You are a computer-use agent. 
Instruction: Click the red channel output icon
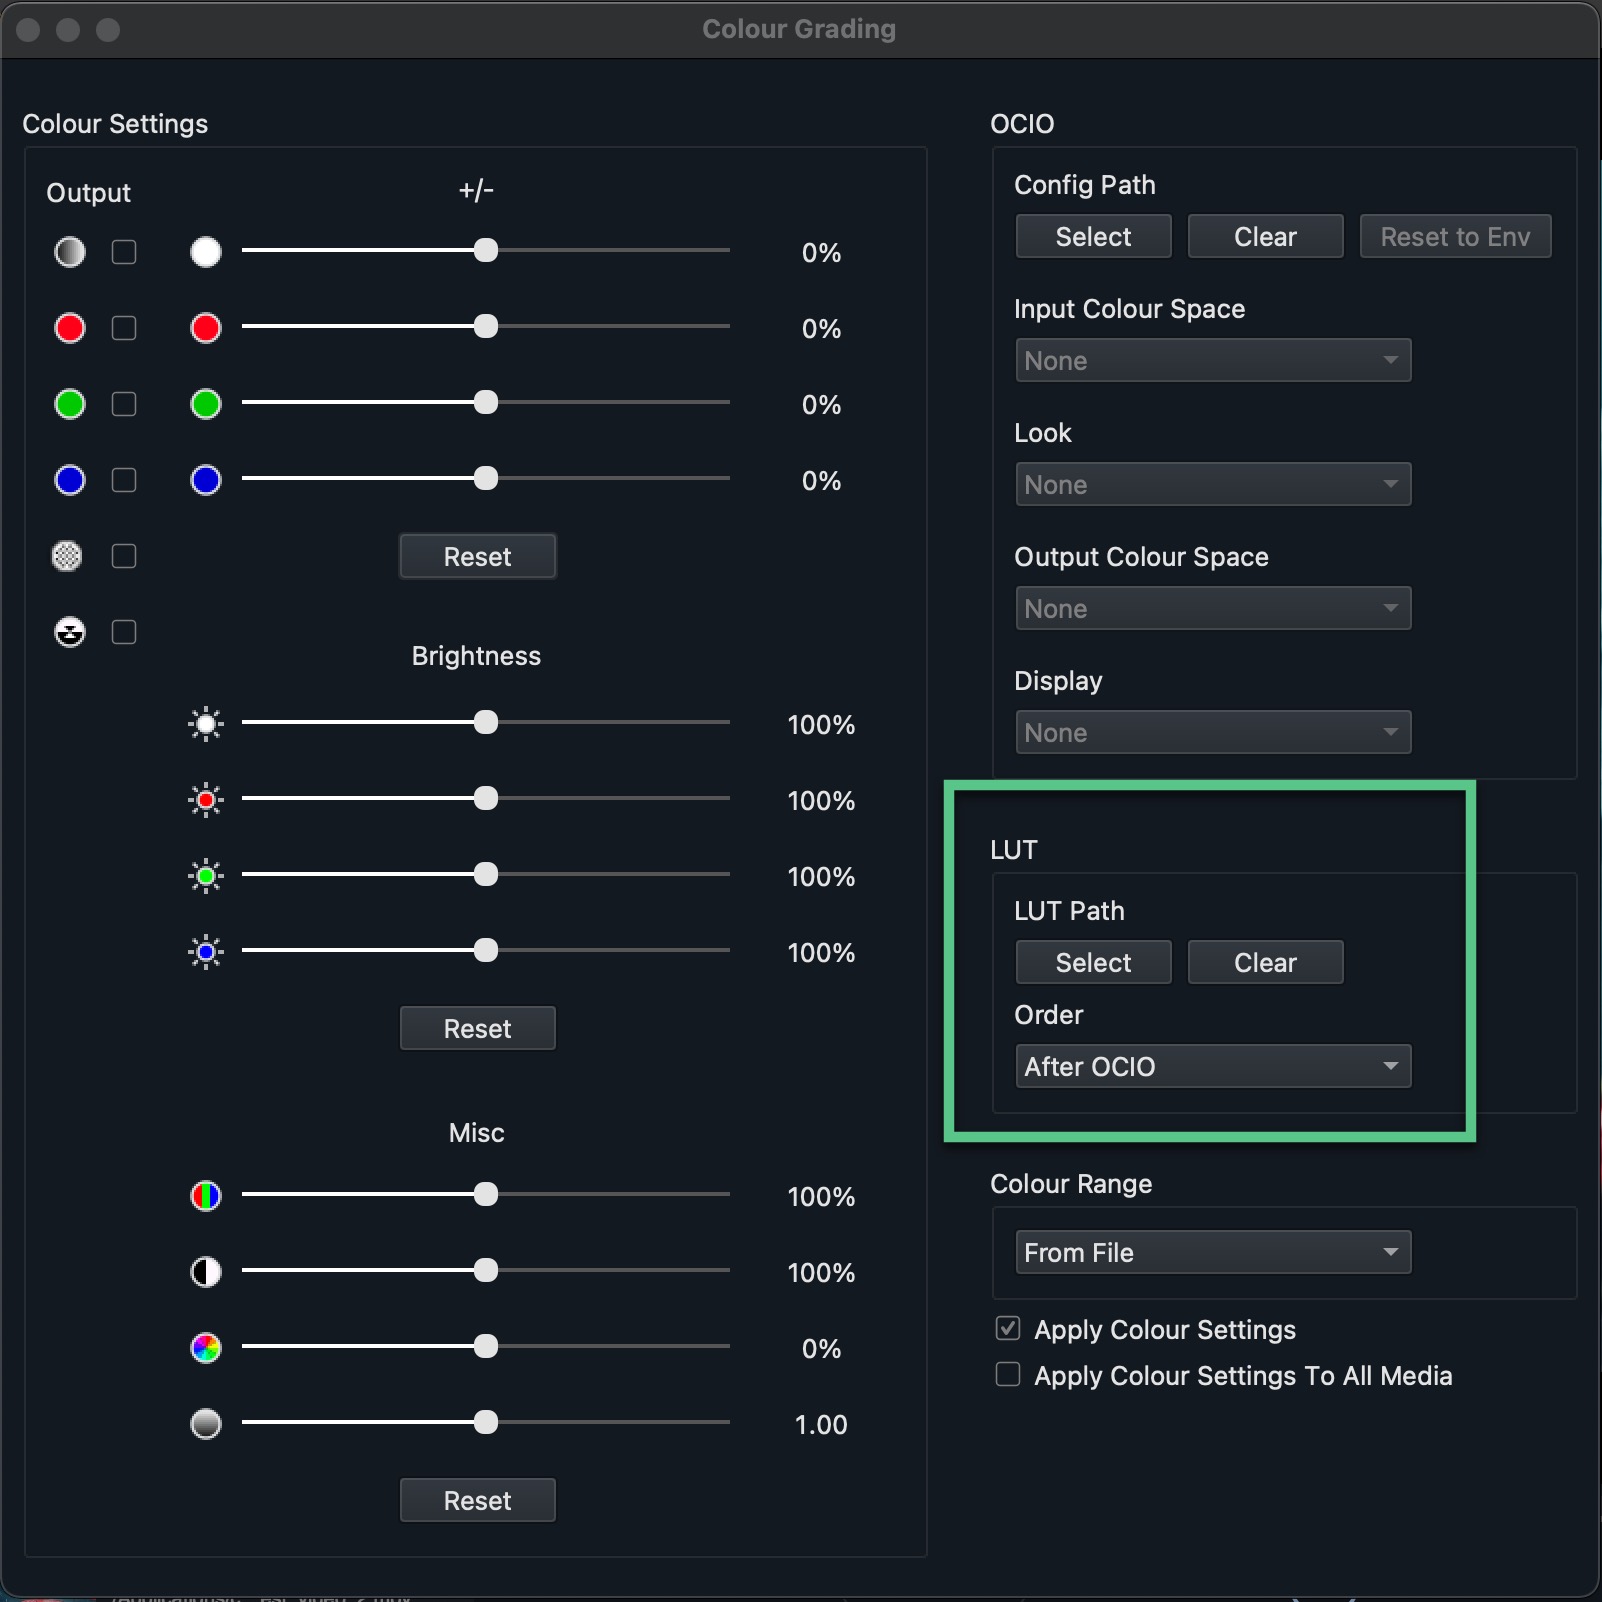(x=69, y=328)
